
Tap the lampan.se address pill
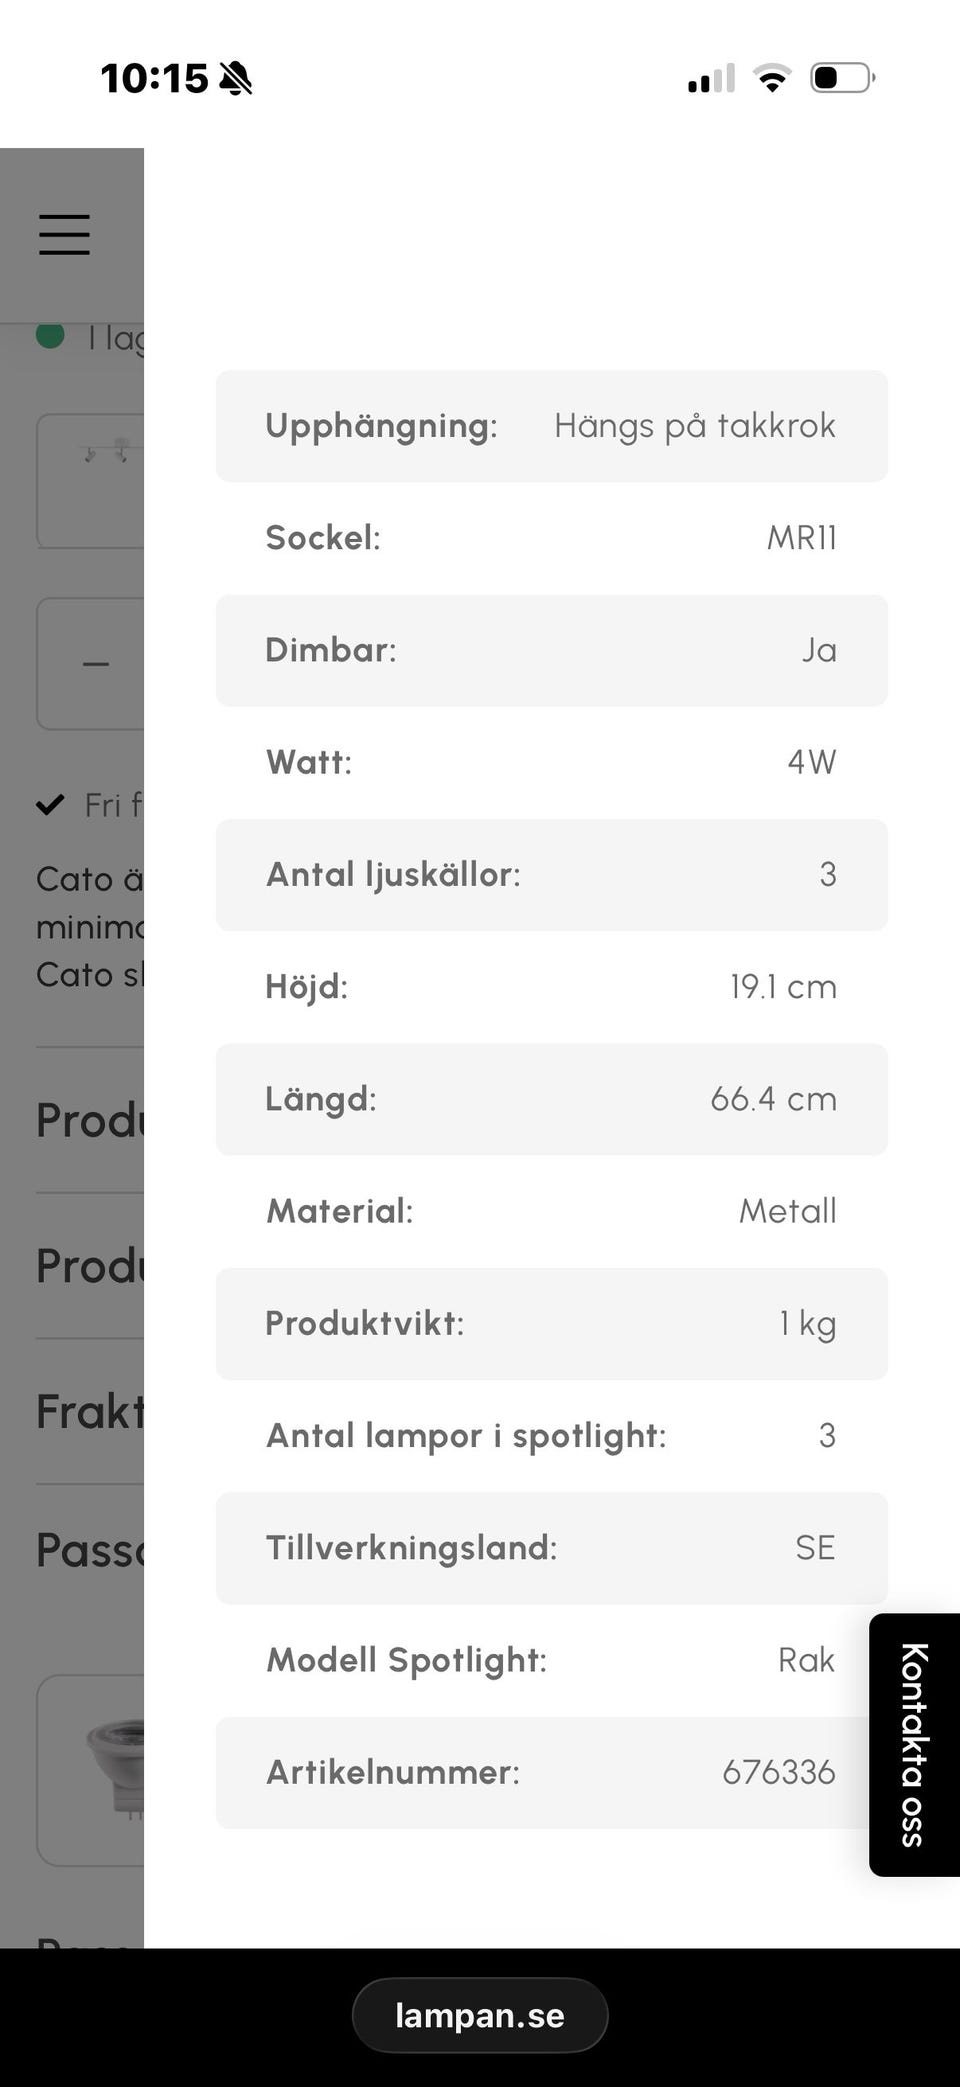tap(480, 2015)
